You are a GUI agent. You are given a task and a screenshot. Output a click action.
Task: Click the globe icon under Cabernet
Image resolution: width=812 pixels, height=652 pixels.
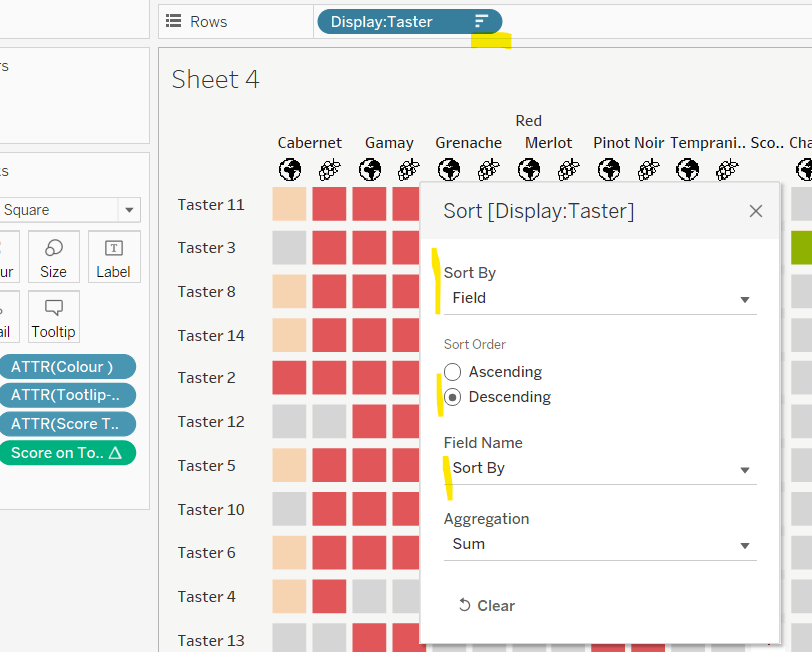(290, 170)
